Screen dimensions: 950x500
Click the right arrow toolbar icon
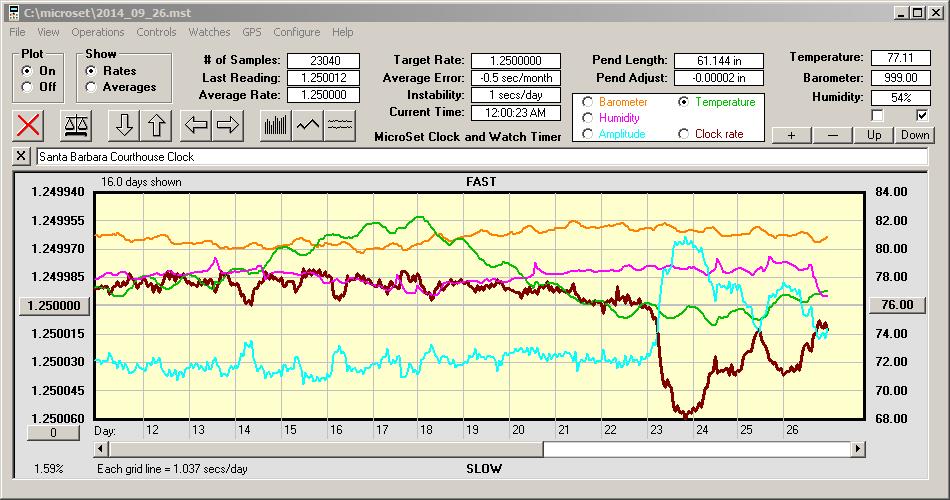coord(228,125)
